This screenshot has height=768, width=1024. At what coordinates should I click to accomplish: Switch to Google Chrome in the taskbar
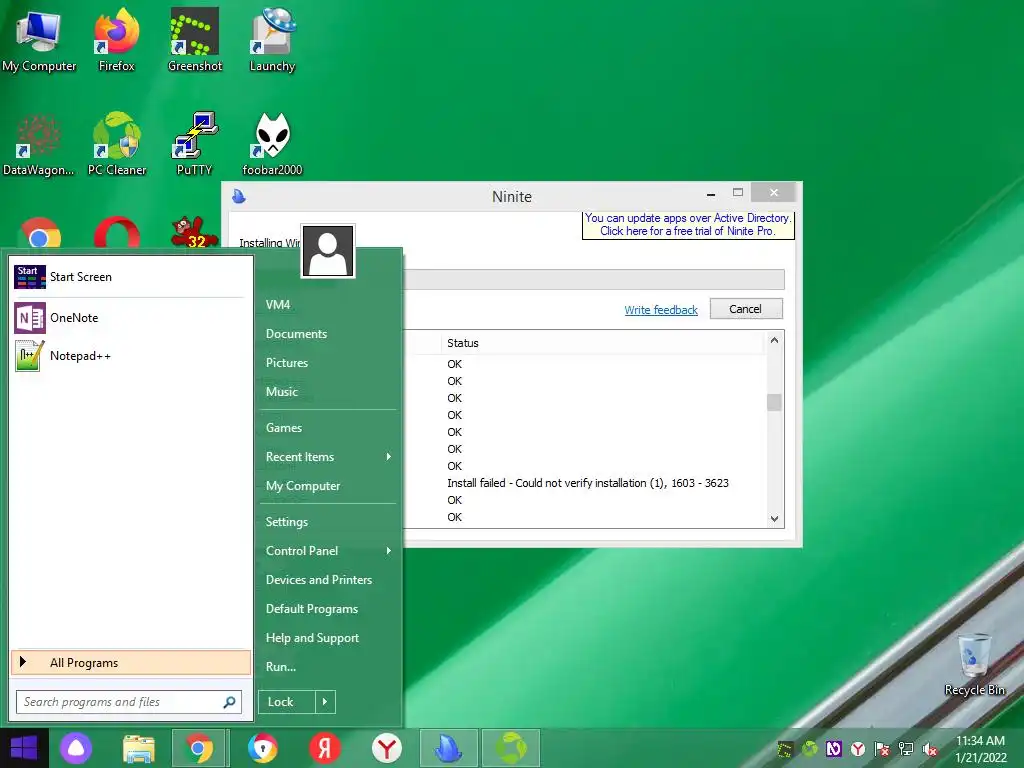tap(200, 748)
